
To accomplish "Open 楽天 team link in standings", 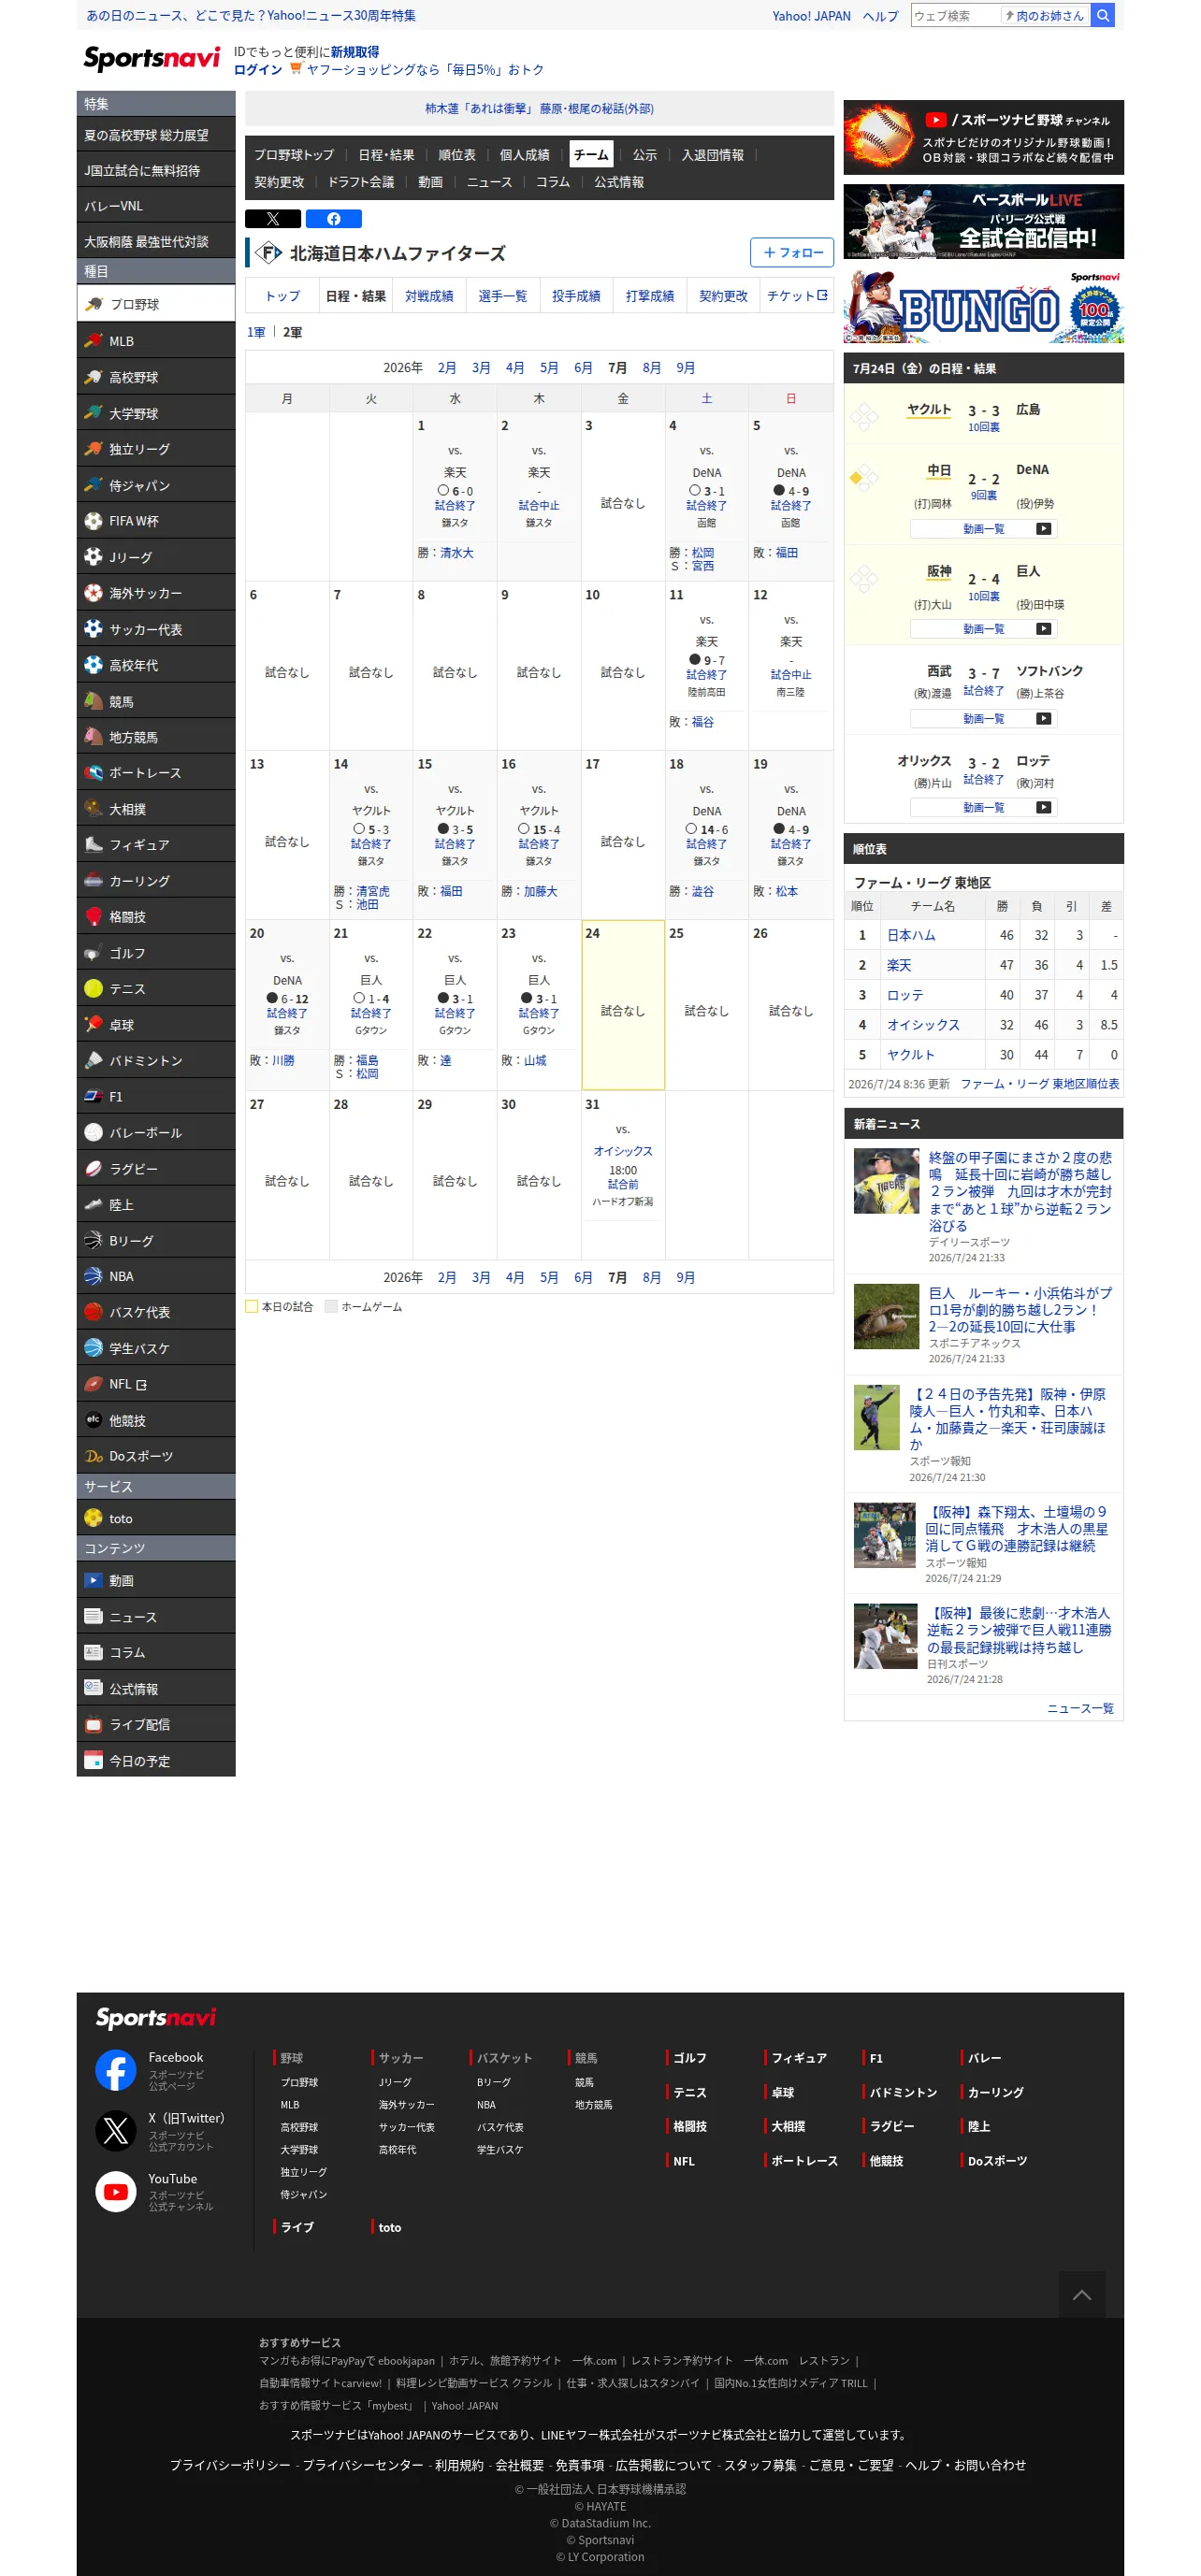I will [x=899, y=965].
